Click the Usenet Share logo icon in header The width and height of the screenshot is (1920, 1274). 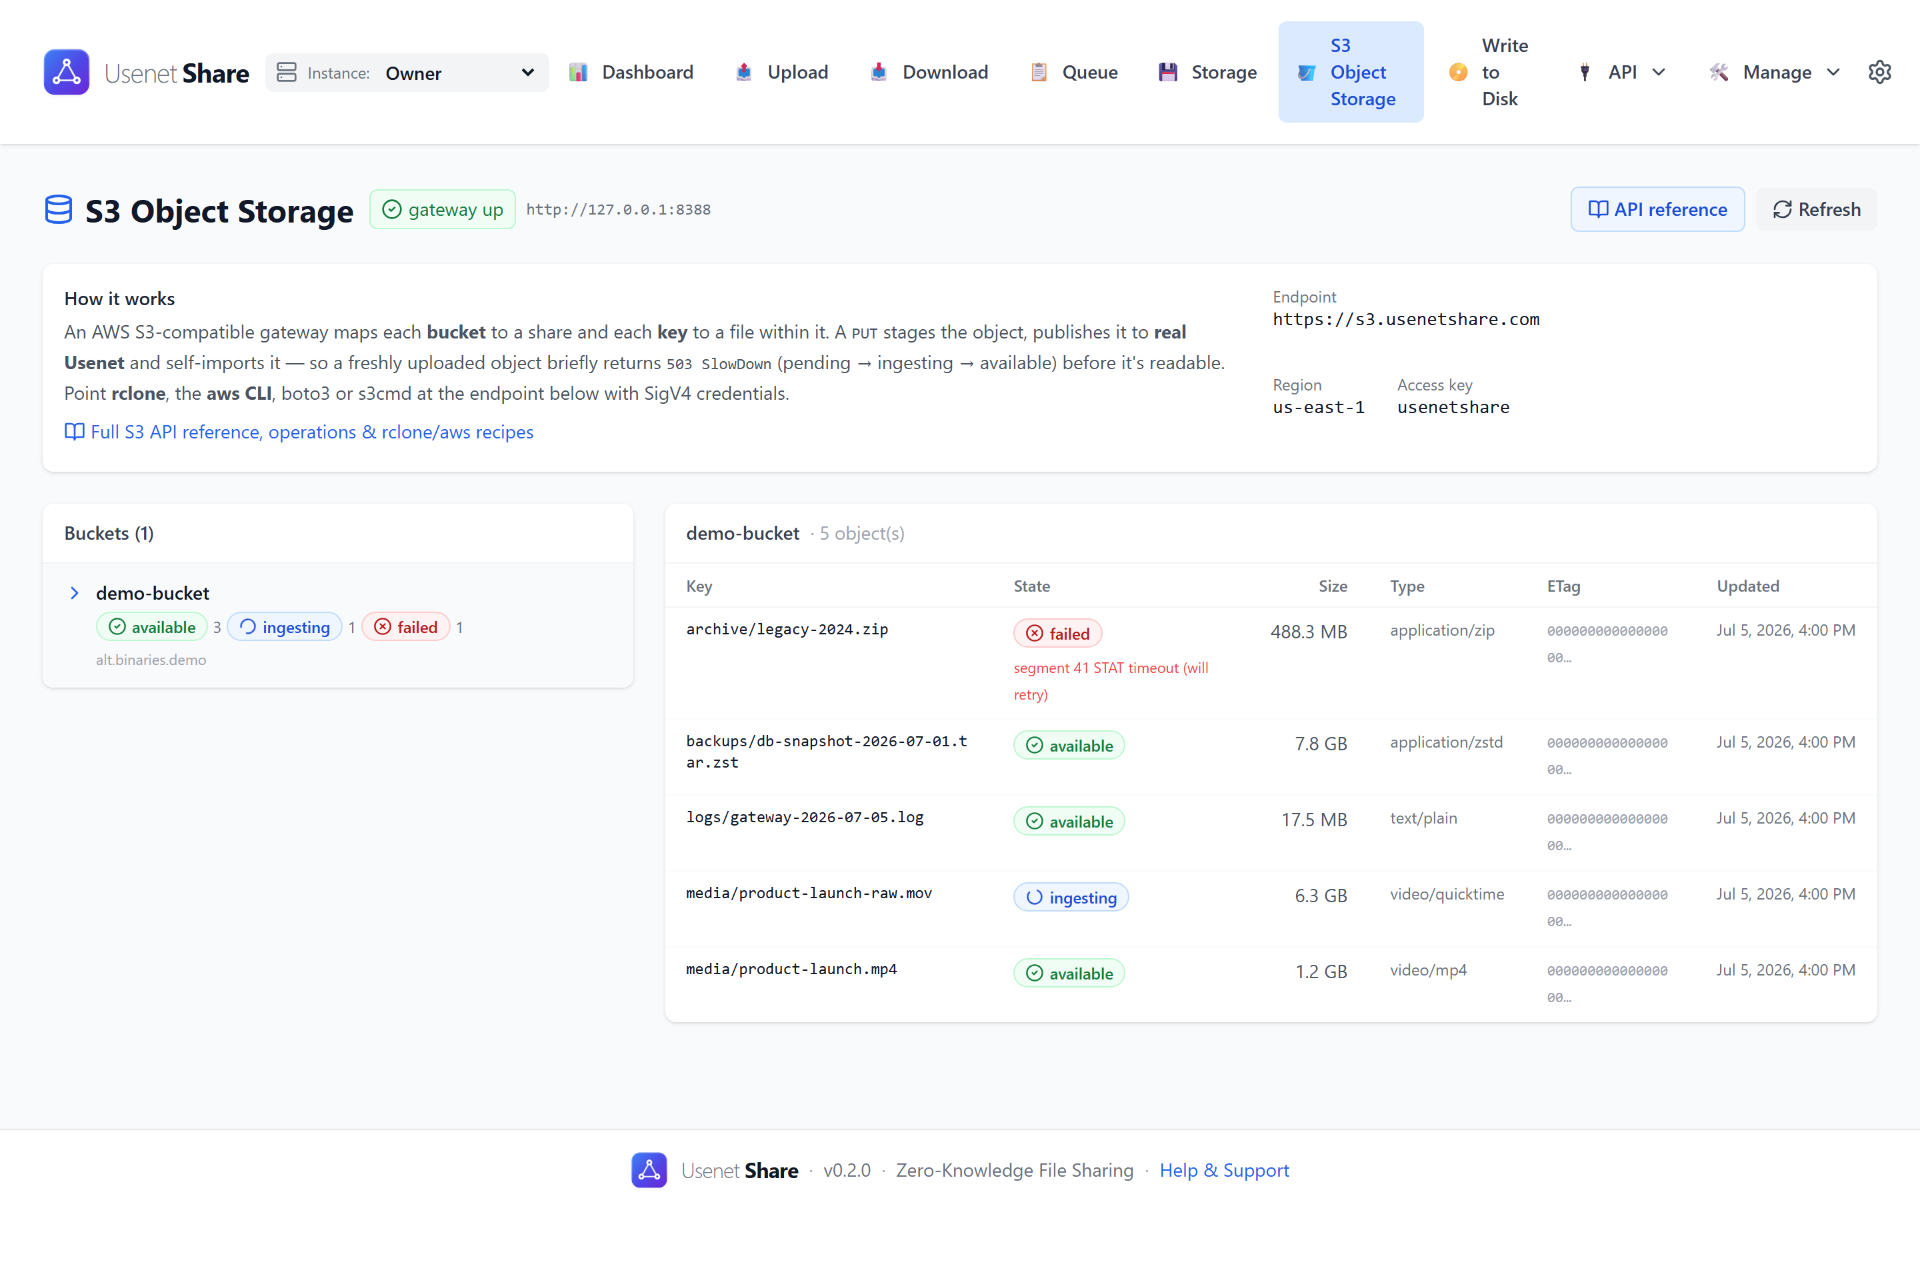(66, 72)
